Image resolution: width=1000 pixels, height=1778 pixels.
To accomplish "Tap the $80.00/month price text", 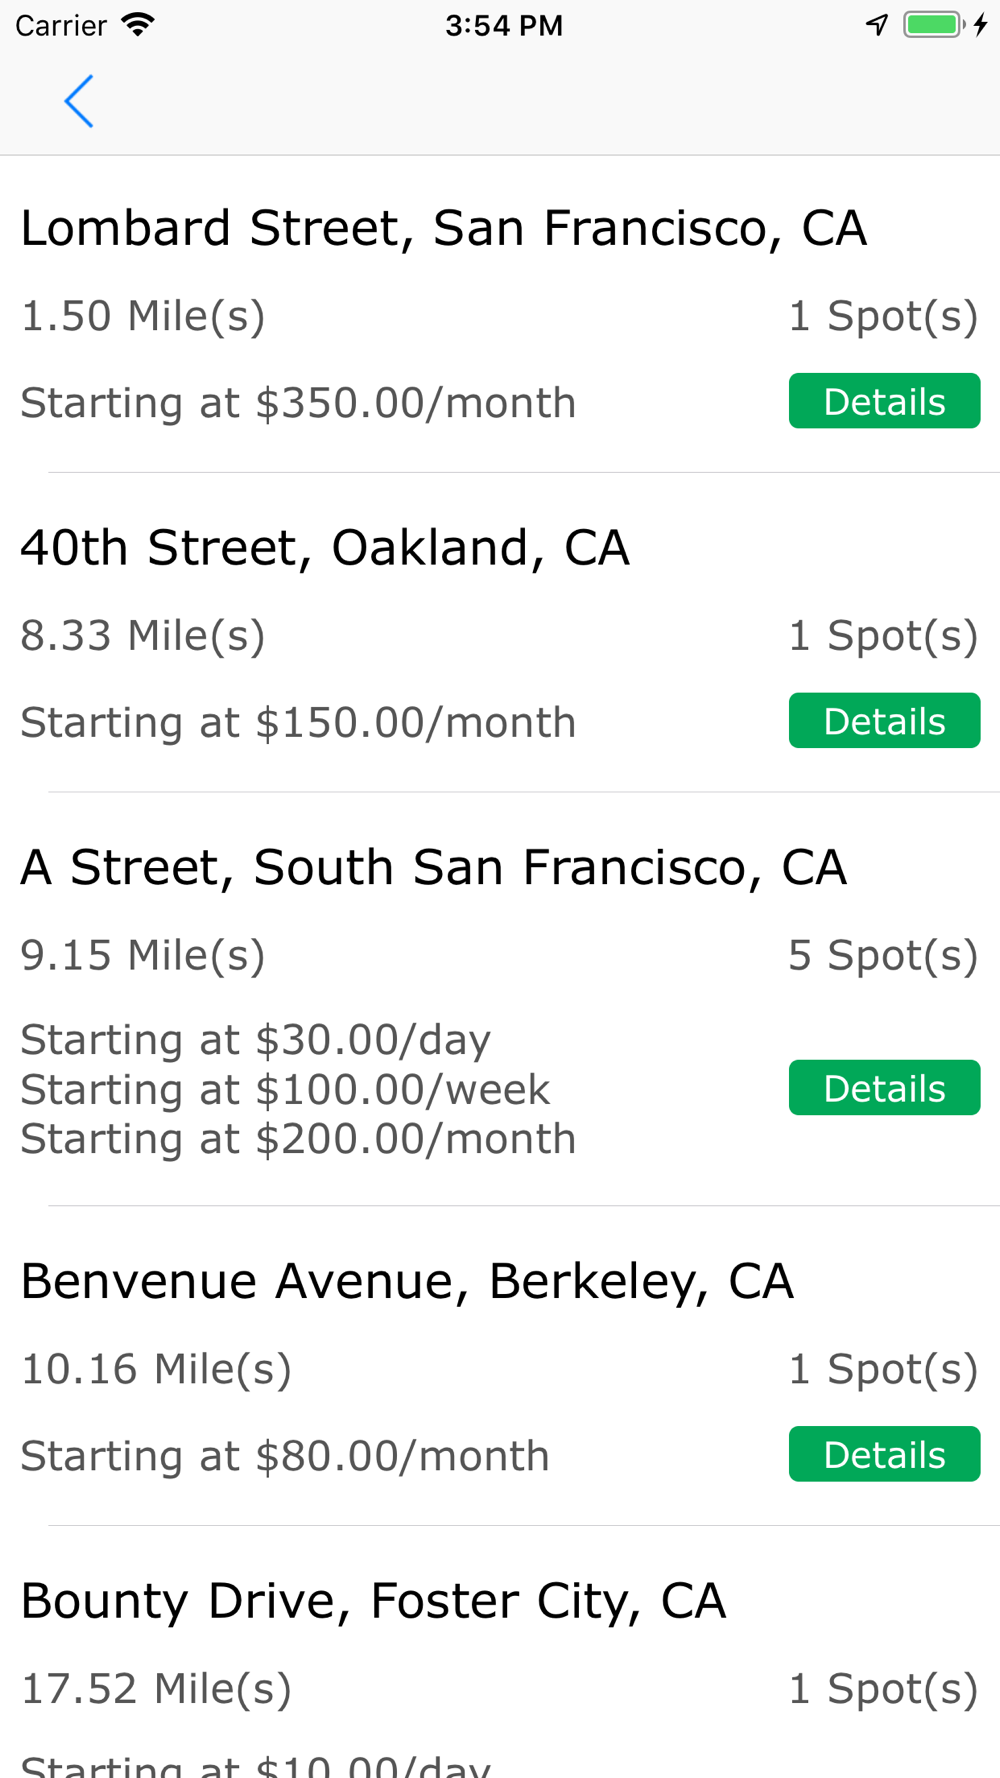I will point(285,1456).
